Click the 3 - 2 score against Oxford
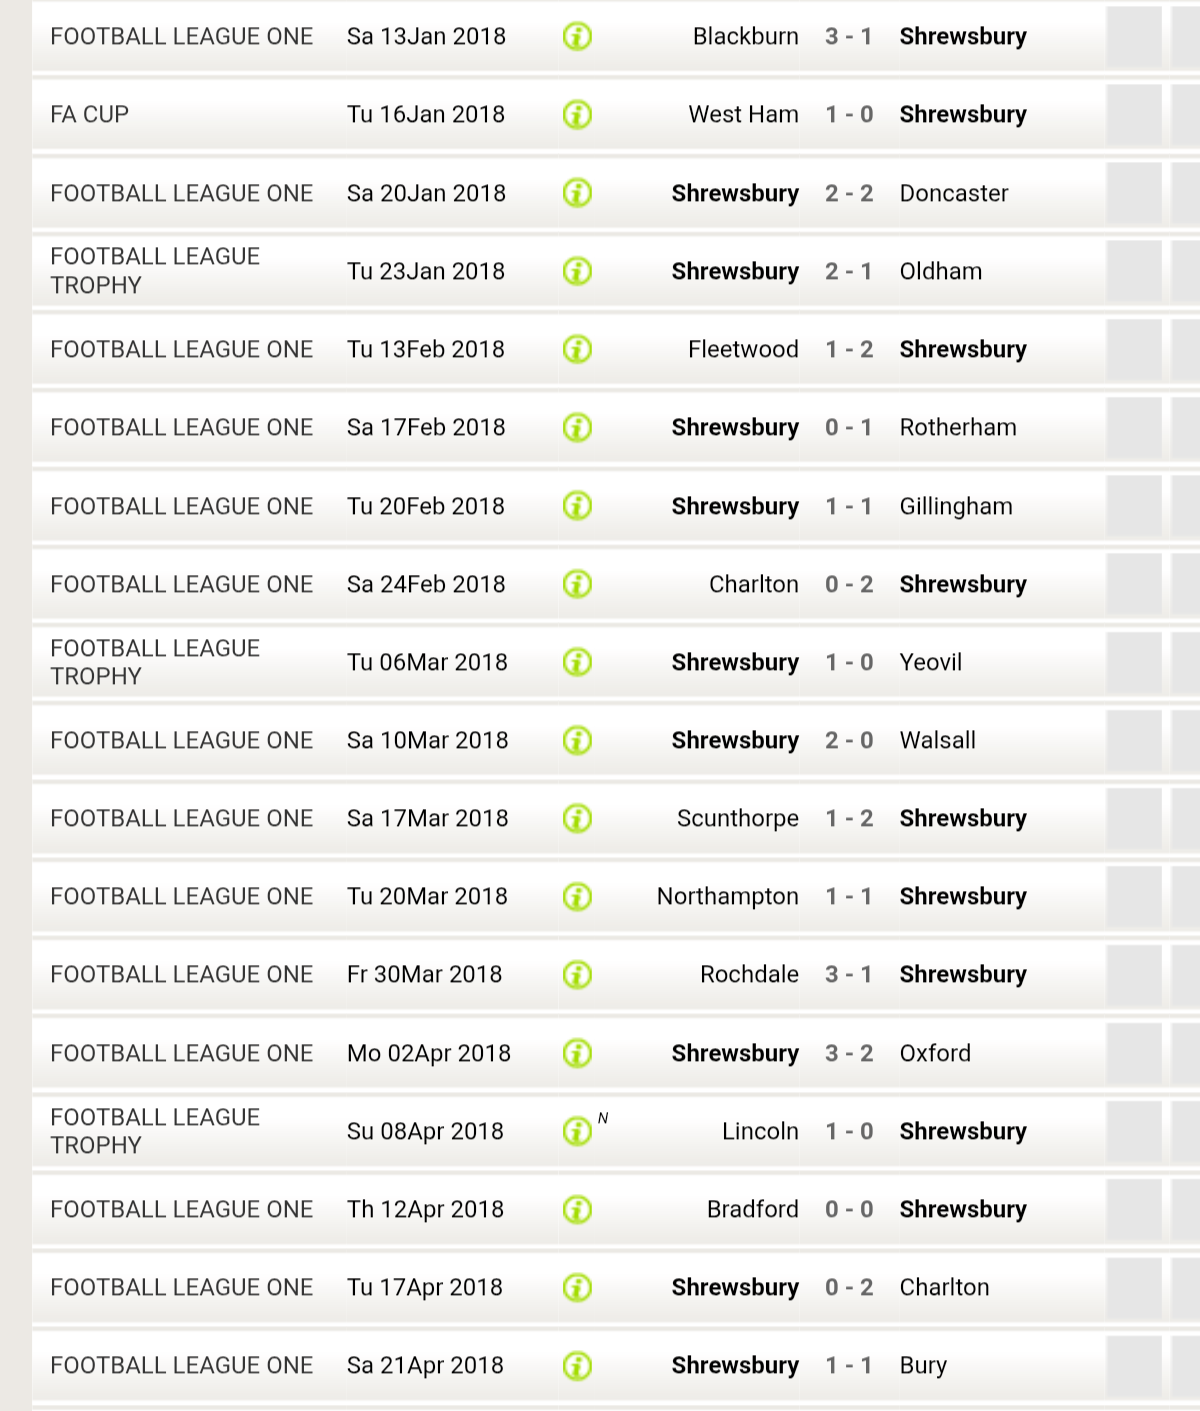The image size is (1200, 1411). [x=849, y=1053]
